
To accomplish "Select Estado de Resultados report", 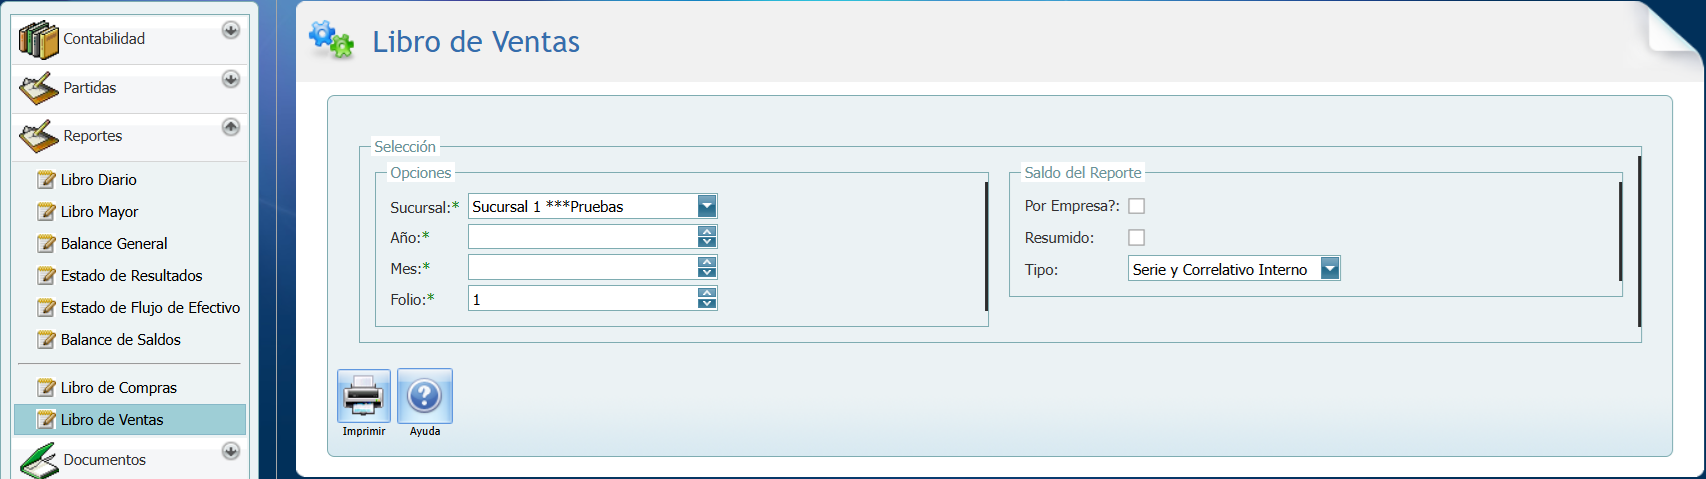I will tap(131, 276).
